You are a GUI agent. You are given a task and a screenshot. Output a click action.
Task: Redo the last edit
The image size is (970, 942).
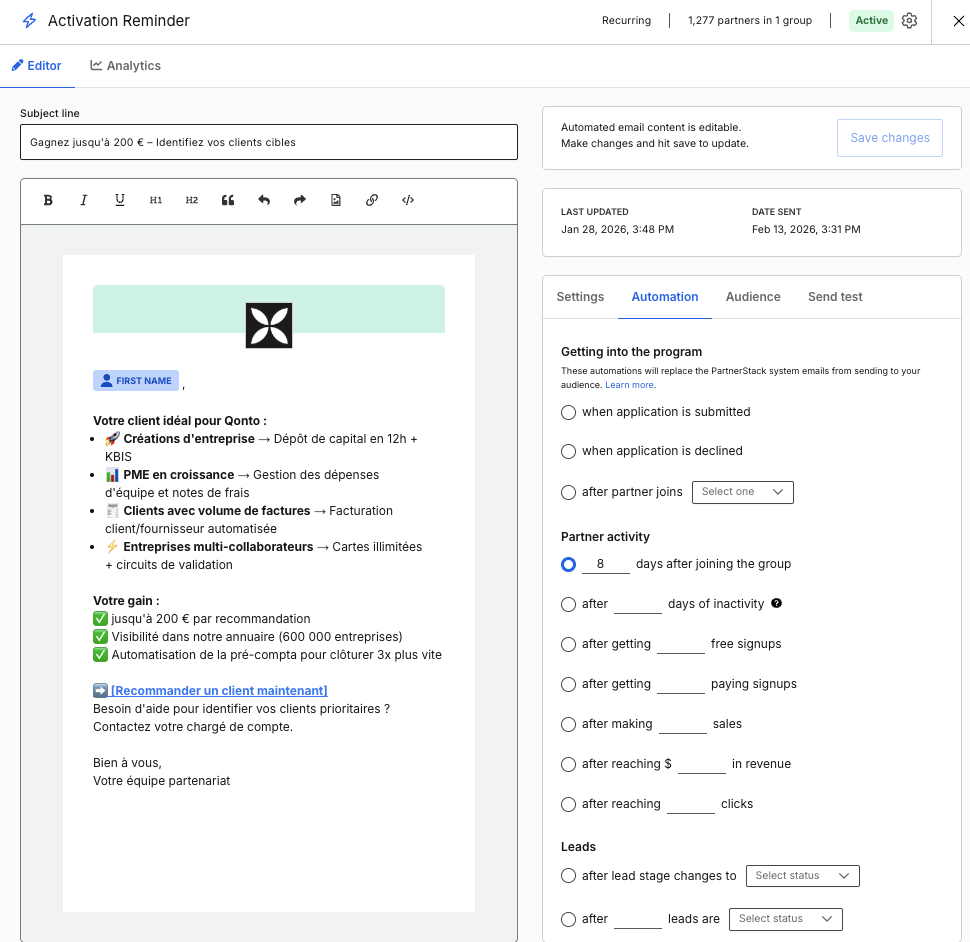pos(300,200)
